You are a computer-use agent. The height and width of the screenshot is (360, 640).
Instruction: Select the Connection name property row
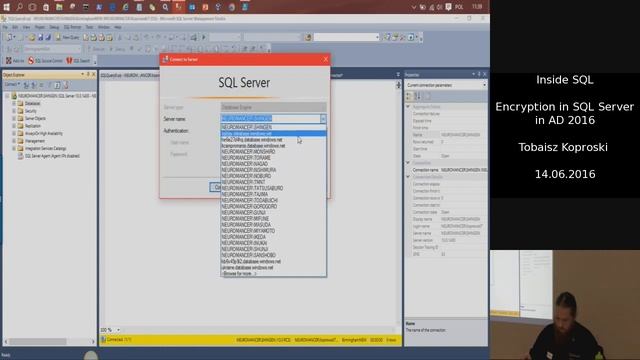pos(449,170)
